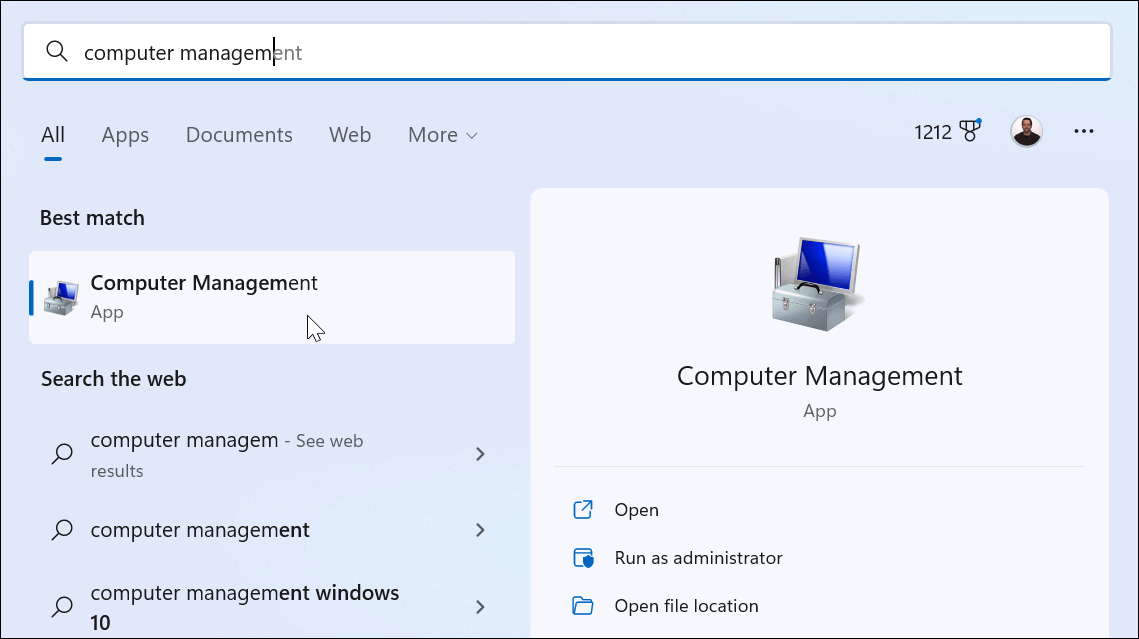
Task: Click Run as administrator
Action: [697, 558]
